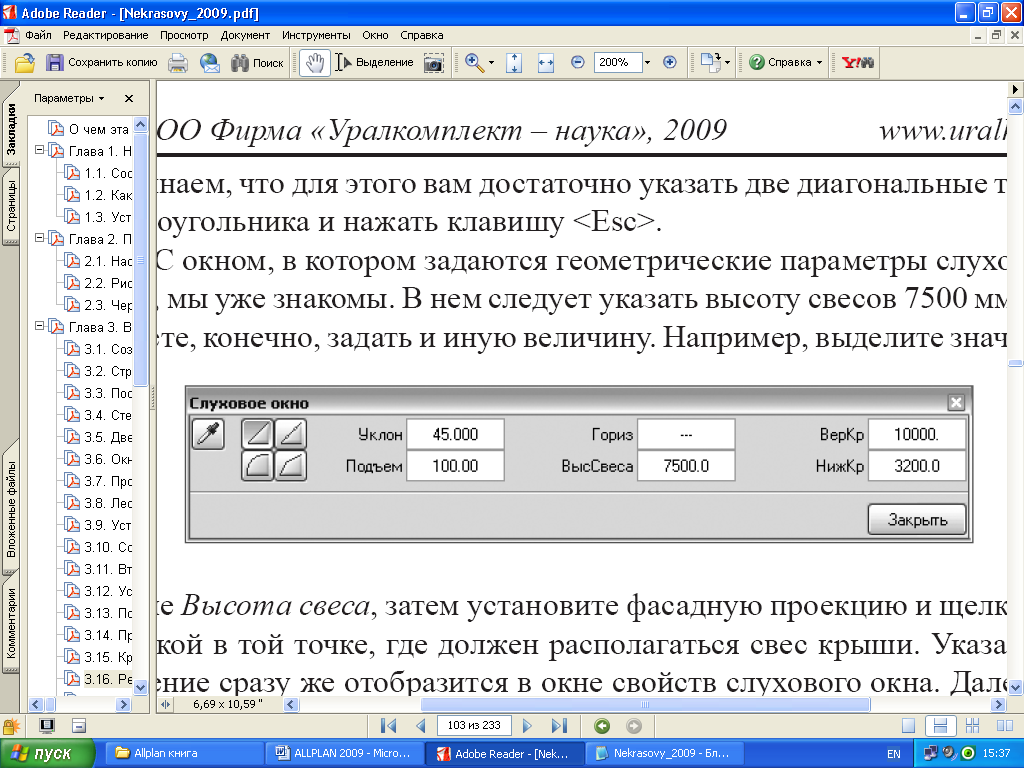This screenshot has width=1024, height=768.
Task: Switch to facing pages layout
Action: coord(1005,726)
